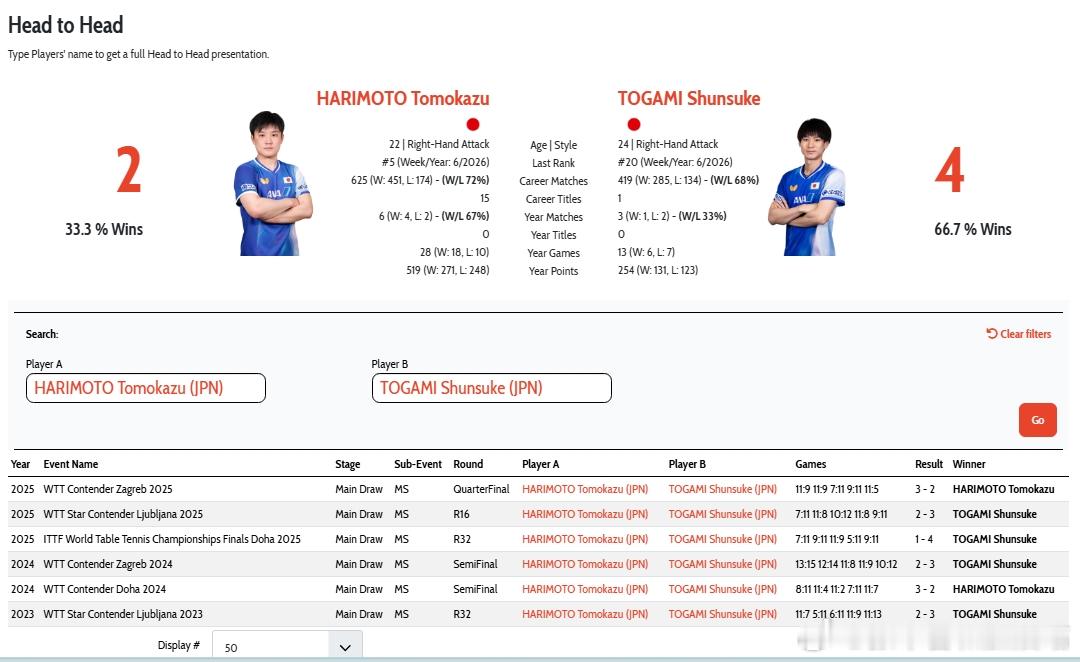
Task: Click the 33.3 % Wins text
Action: tap(104, 229)
